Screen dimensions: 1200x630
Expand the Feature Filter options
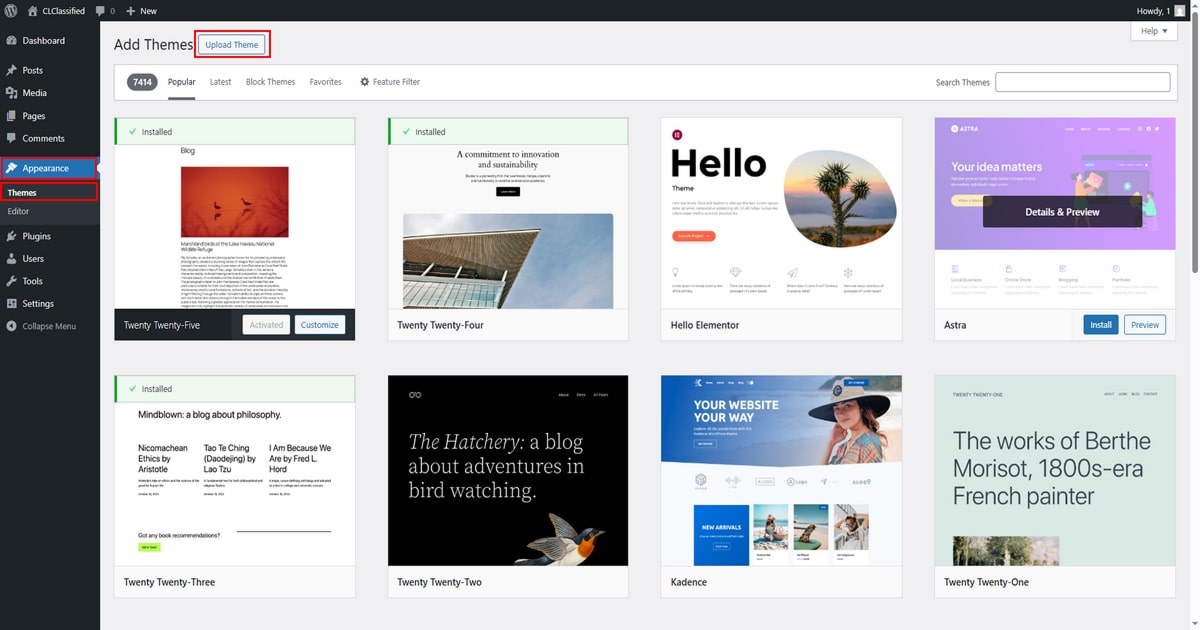click(x=390, y=82)
